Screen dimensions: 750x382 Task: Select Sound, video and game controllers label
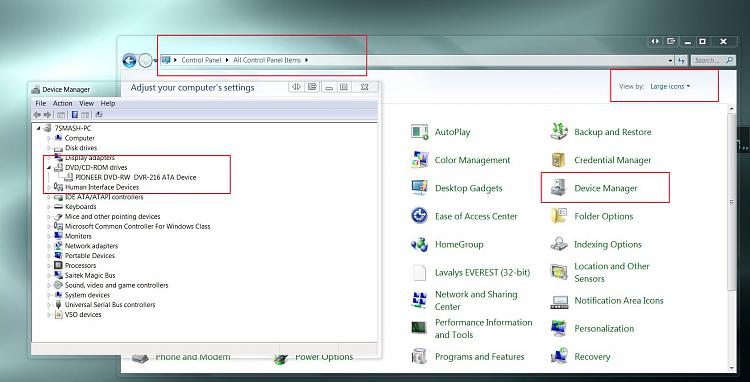tap(116, 285)
